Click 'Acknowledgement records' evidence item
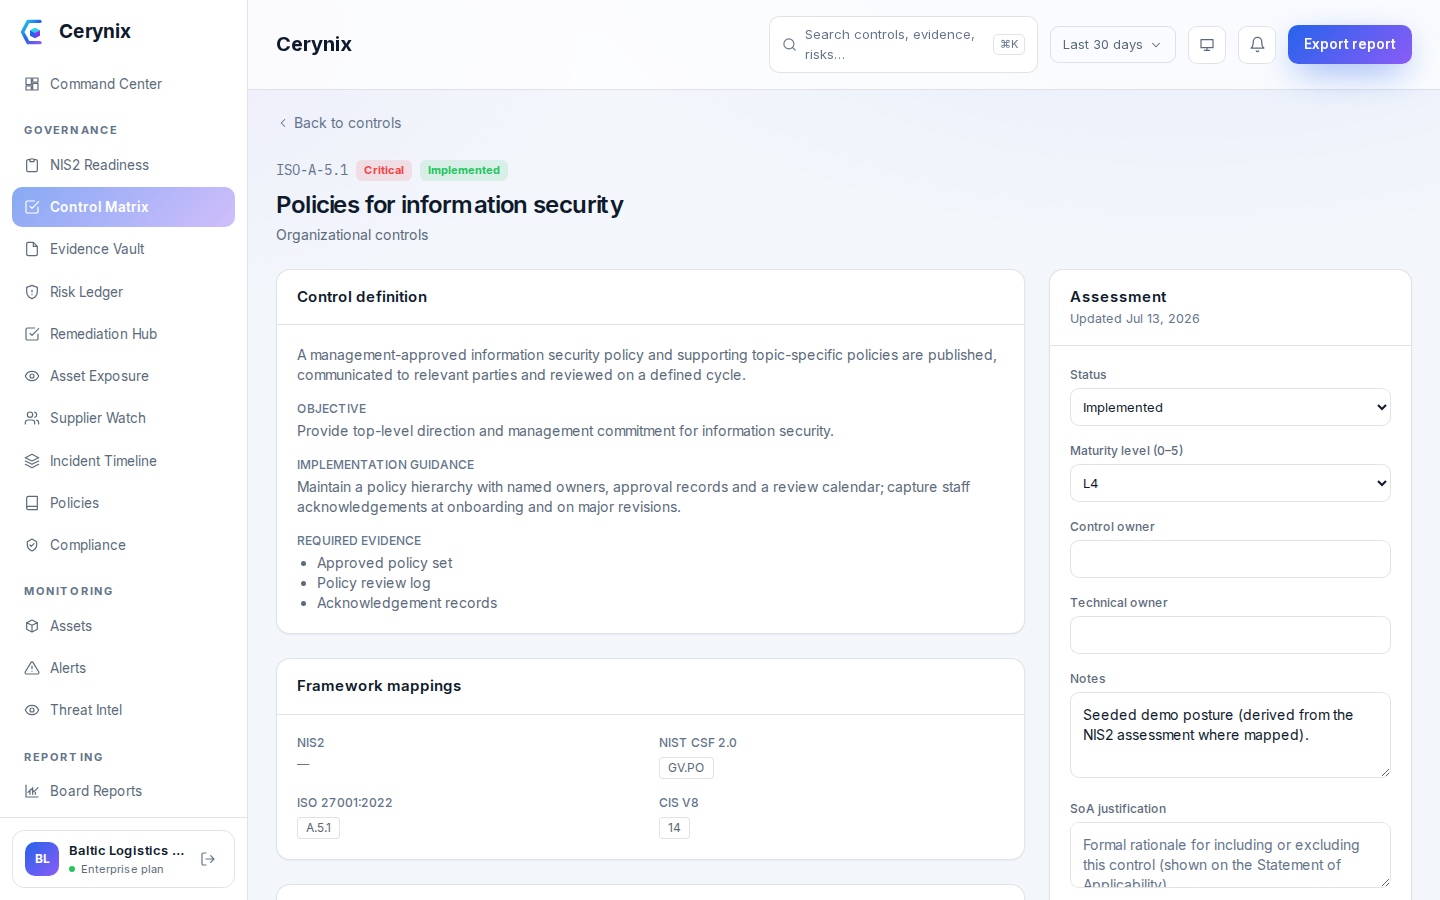1440x900 pixels. click(x=407, y=603)
